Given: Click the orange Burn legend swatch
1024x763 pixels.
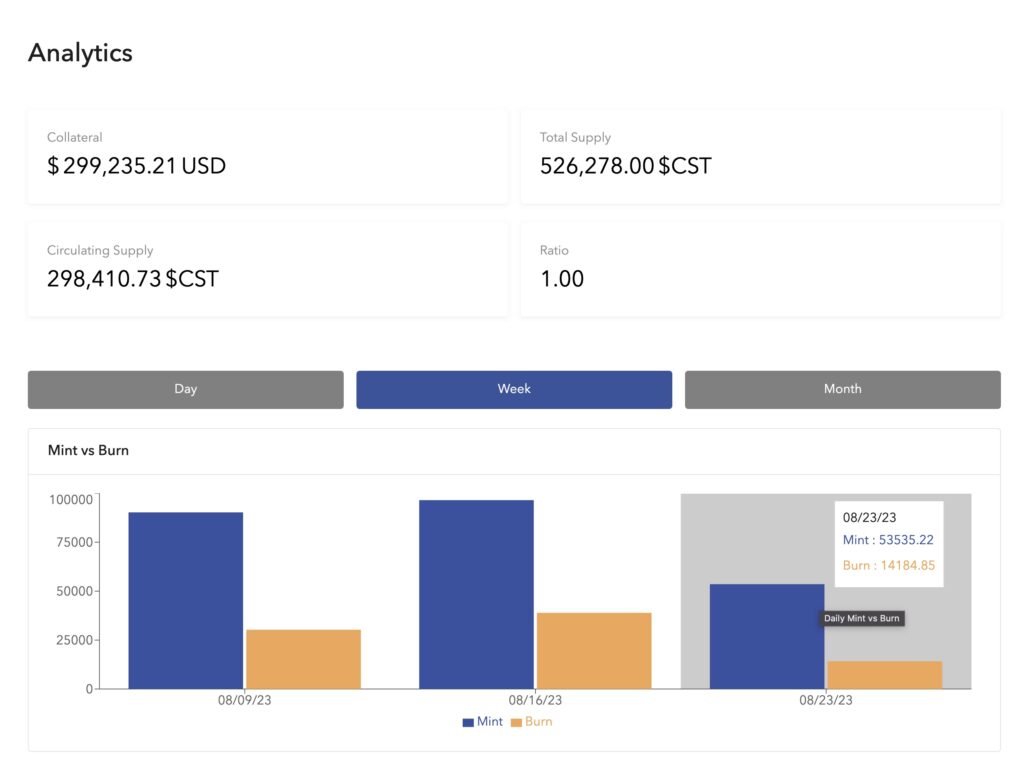Looking at the screenshot, I should pos(516,722).
